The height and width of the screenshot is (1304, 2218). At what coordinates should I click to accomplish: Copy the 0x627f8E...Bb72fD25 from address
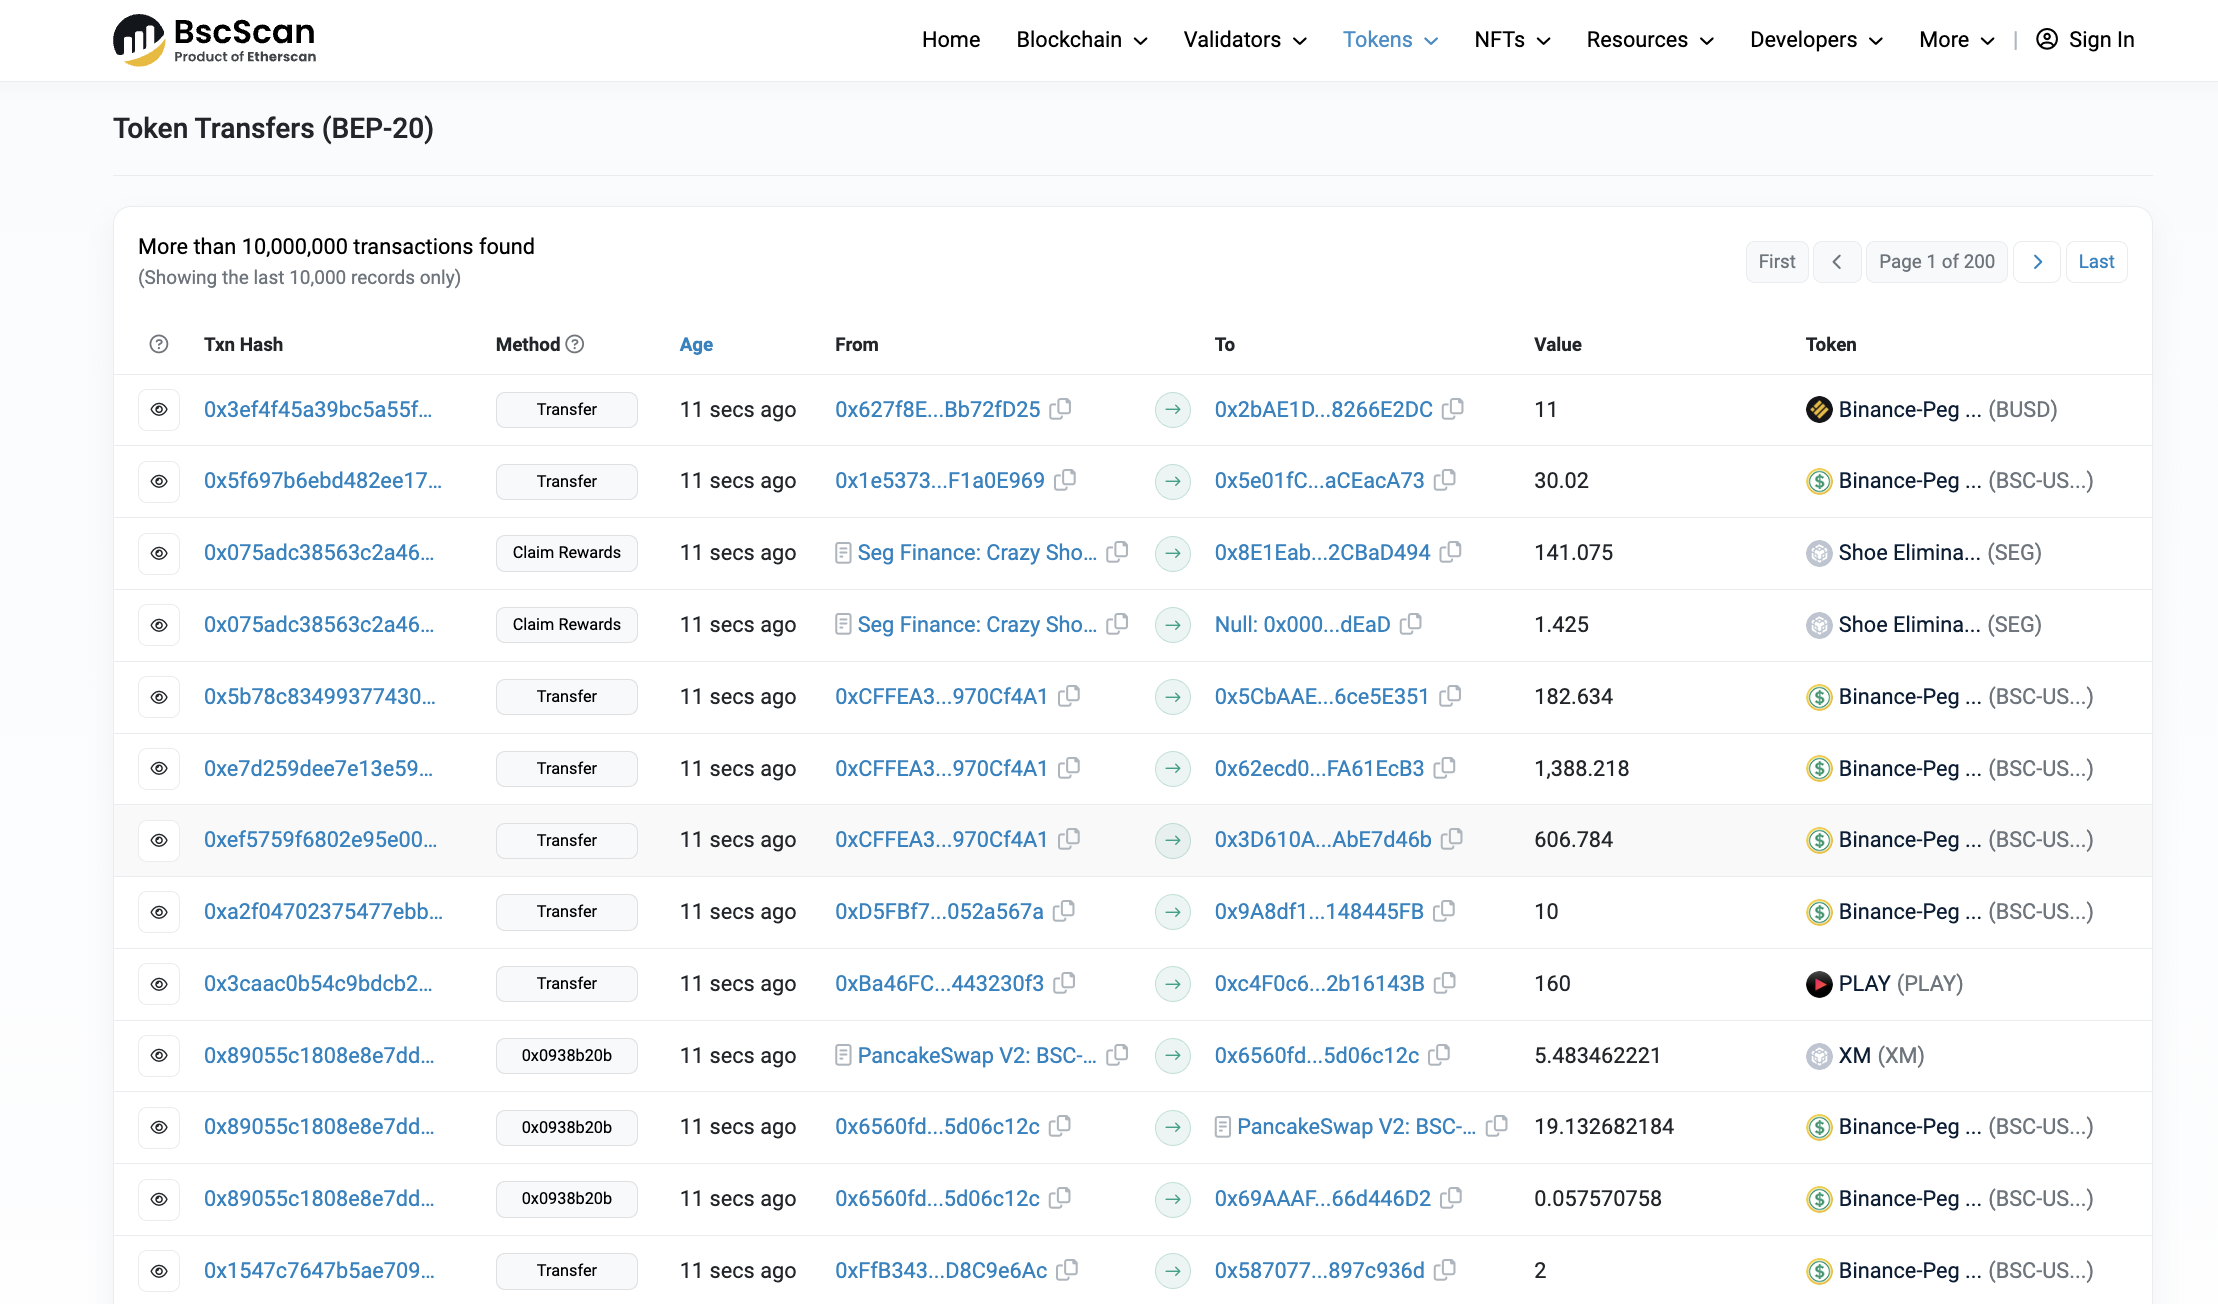tap(1061, 409)
